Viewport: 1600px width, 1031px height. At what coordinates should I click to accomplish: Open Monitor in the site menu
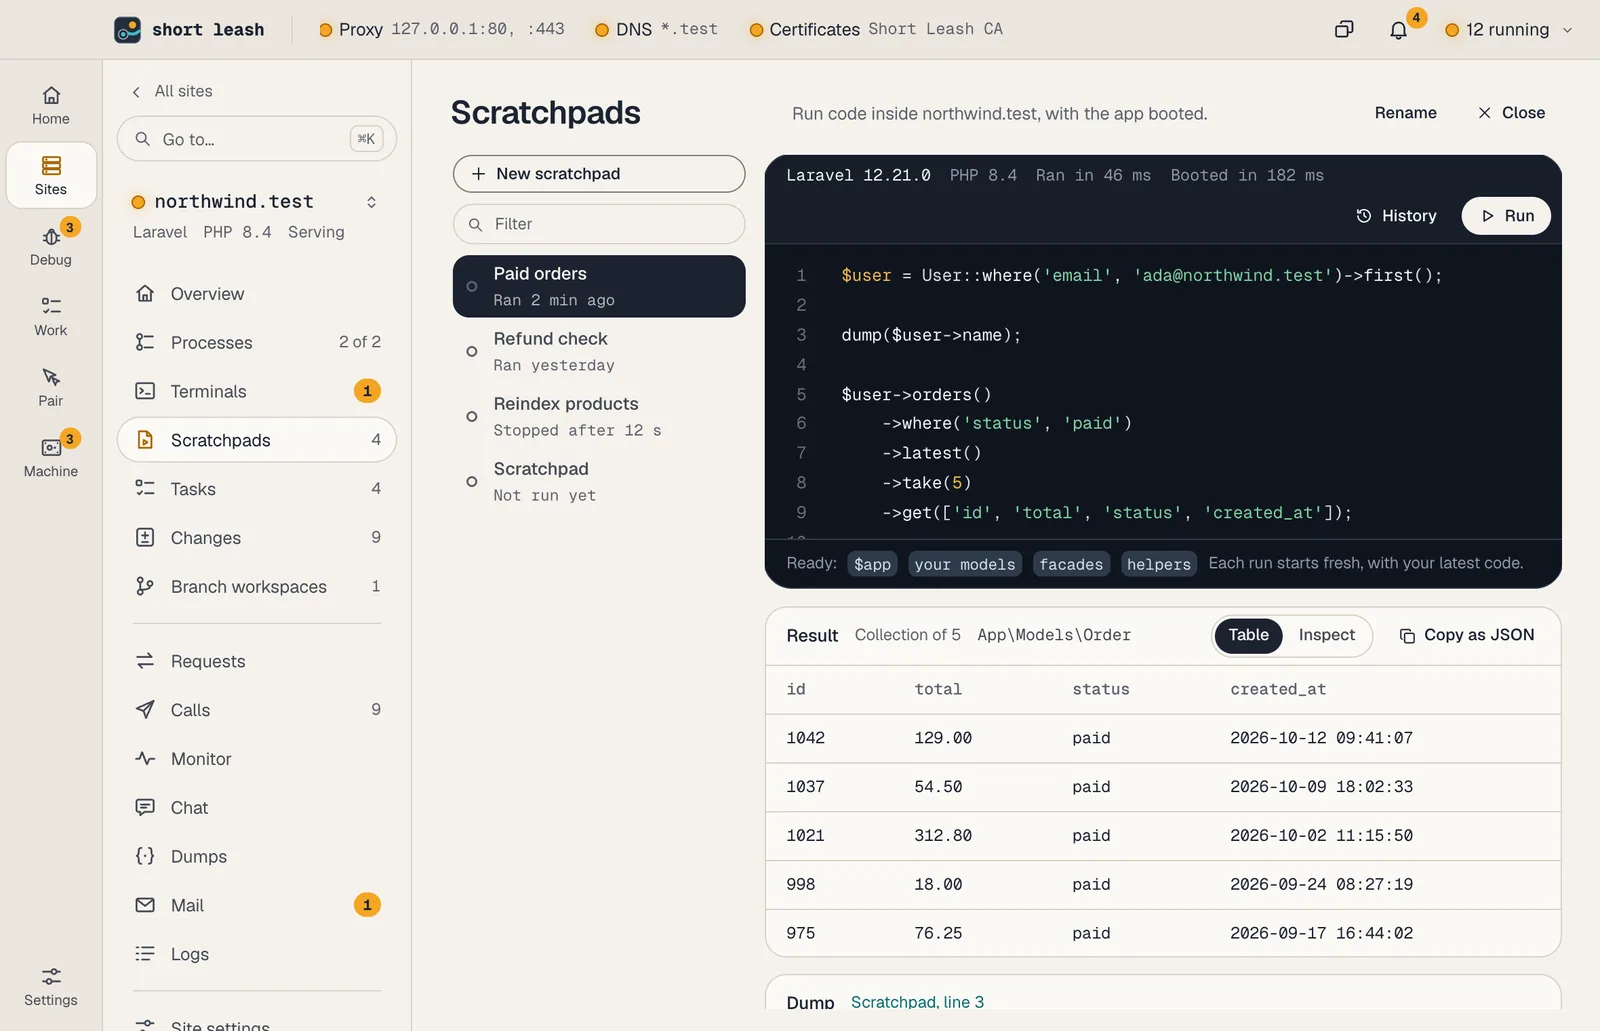click(257, 759)
